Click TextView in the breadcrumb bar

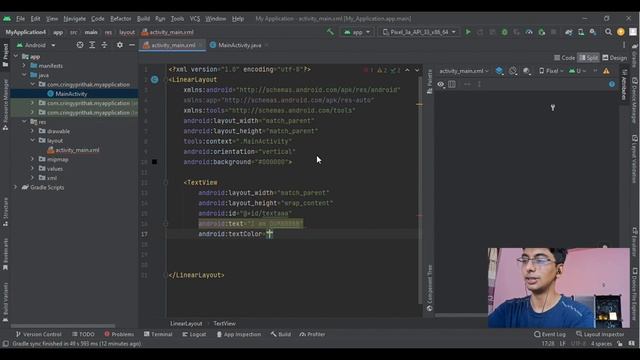click(224, 323)
